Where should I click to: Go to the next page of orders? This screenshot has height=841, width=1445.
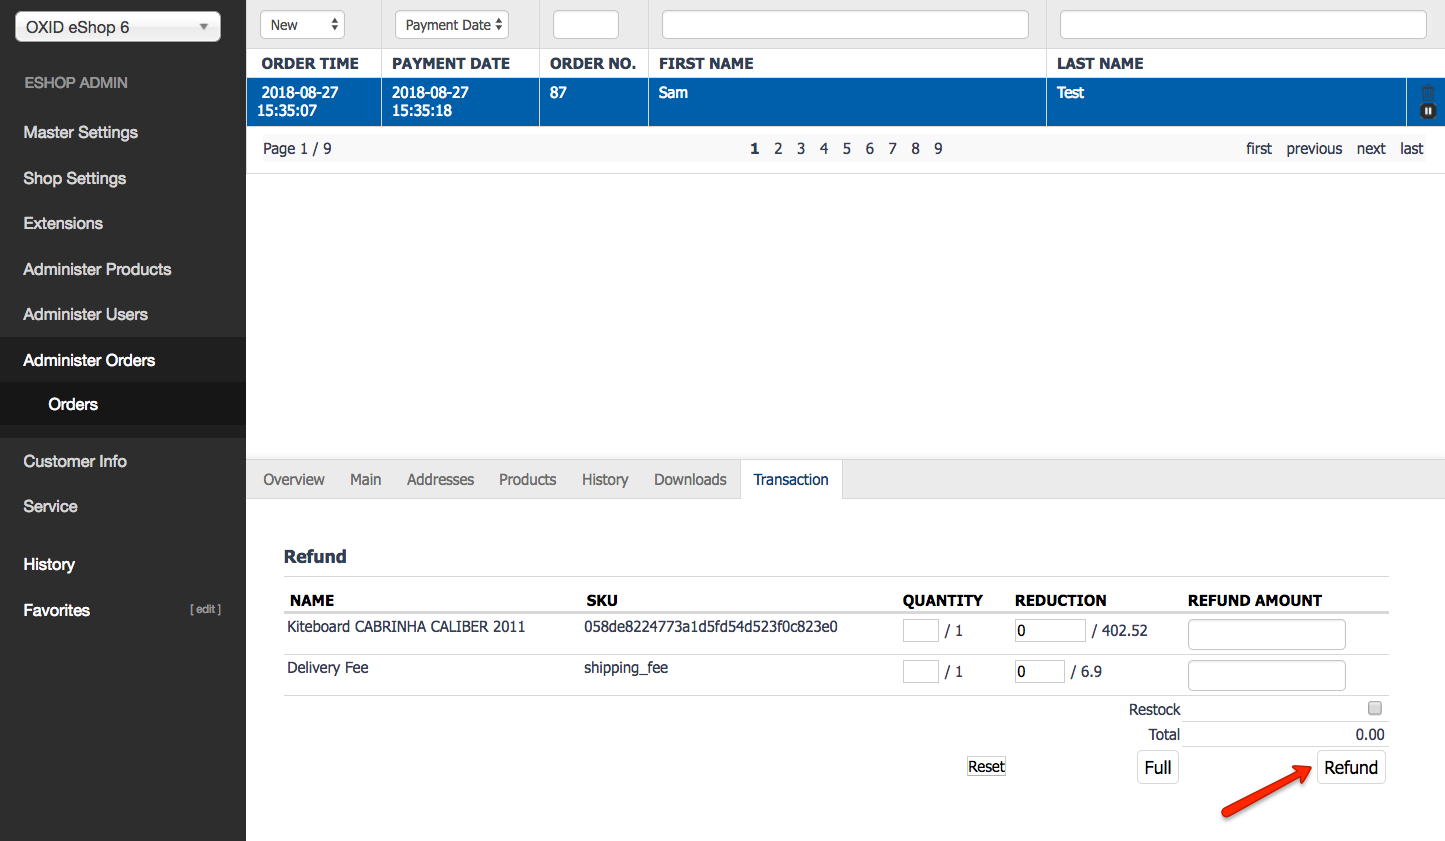pyautogui.click(x=1370, y=148)
